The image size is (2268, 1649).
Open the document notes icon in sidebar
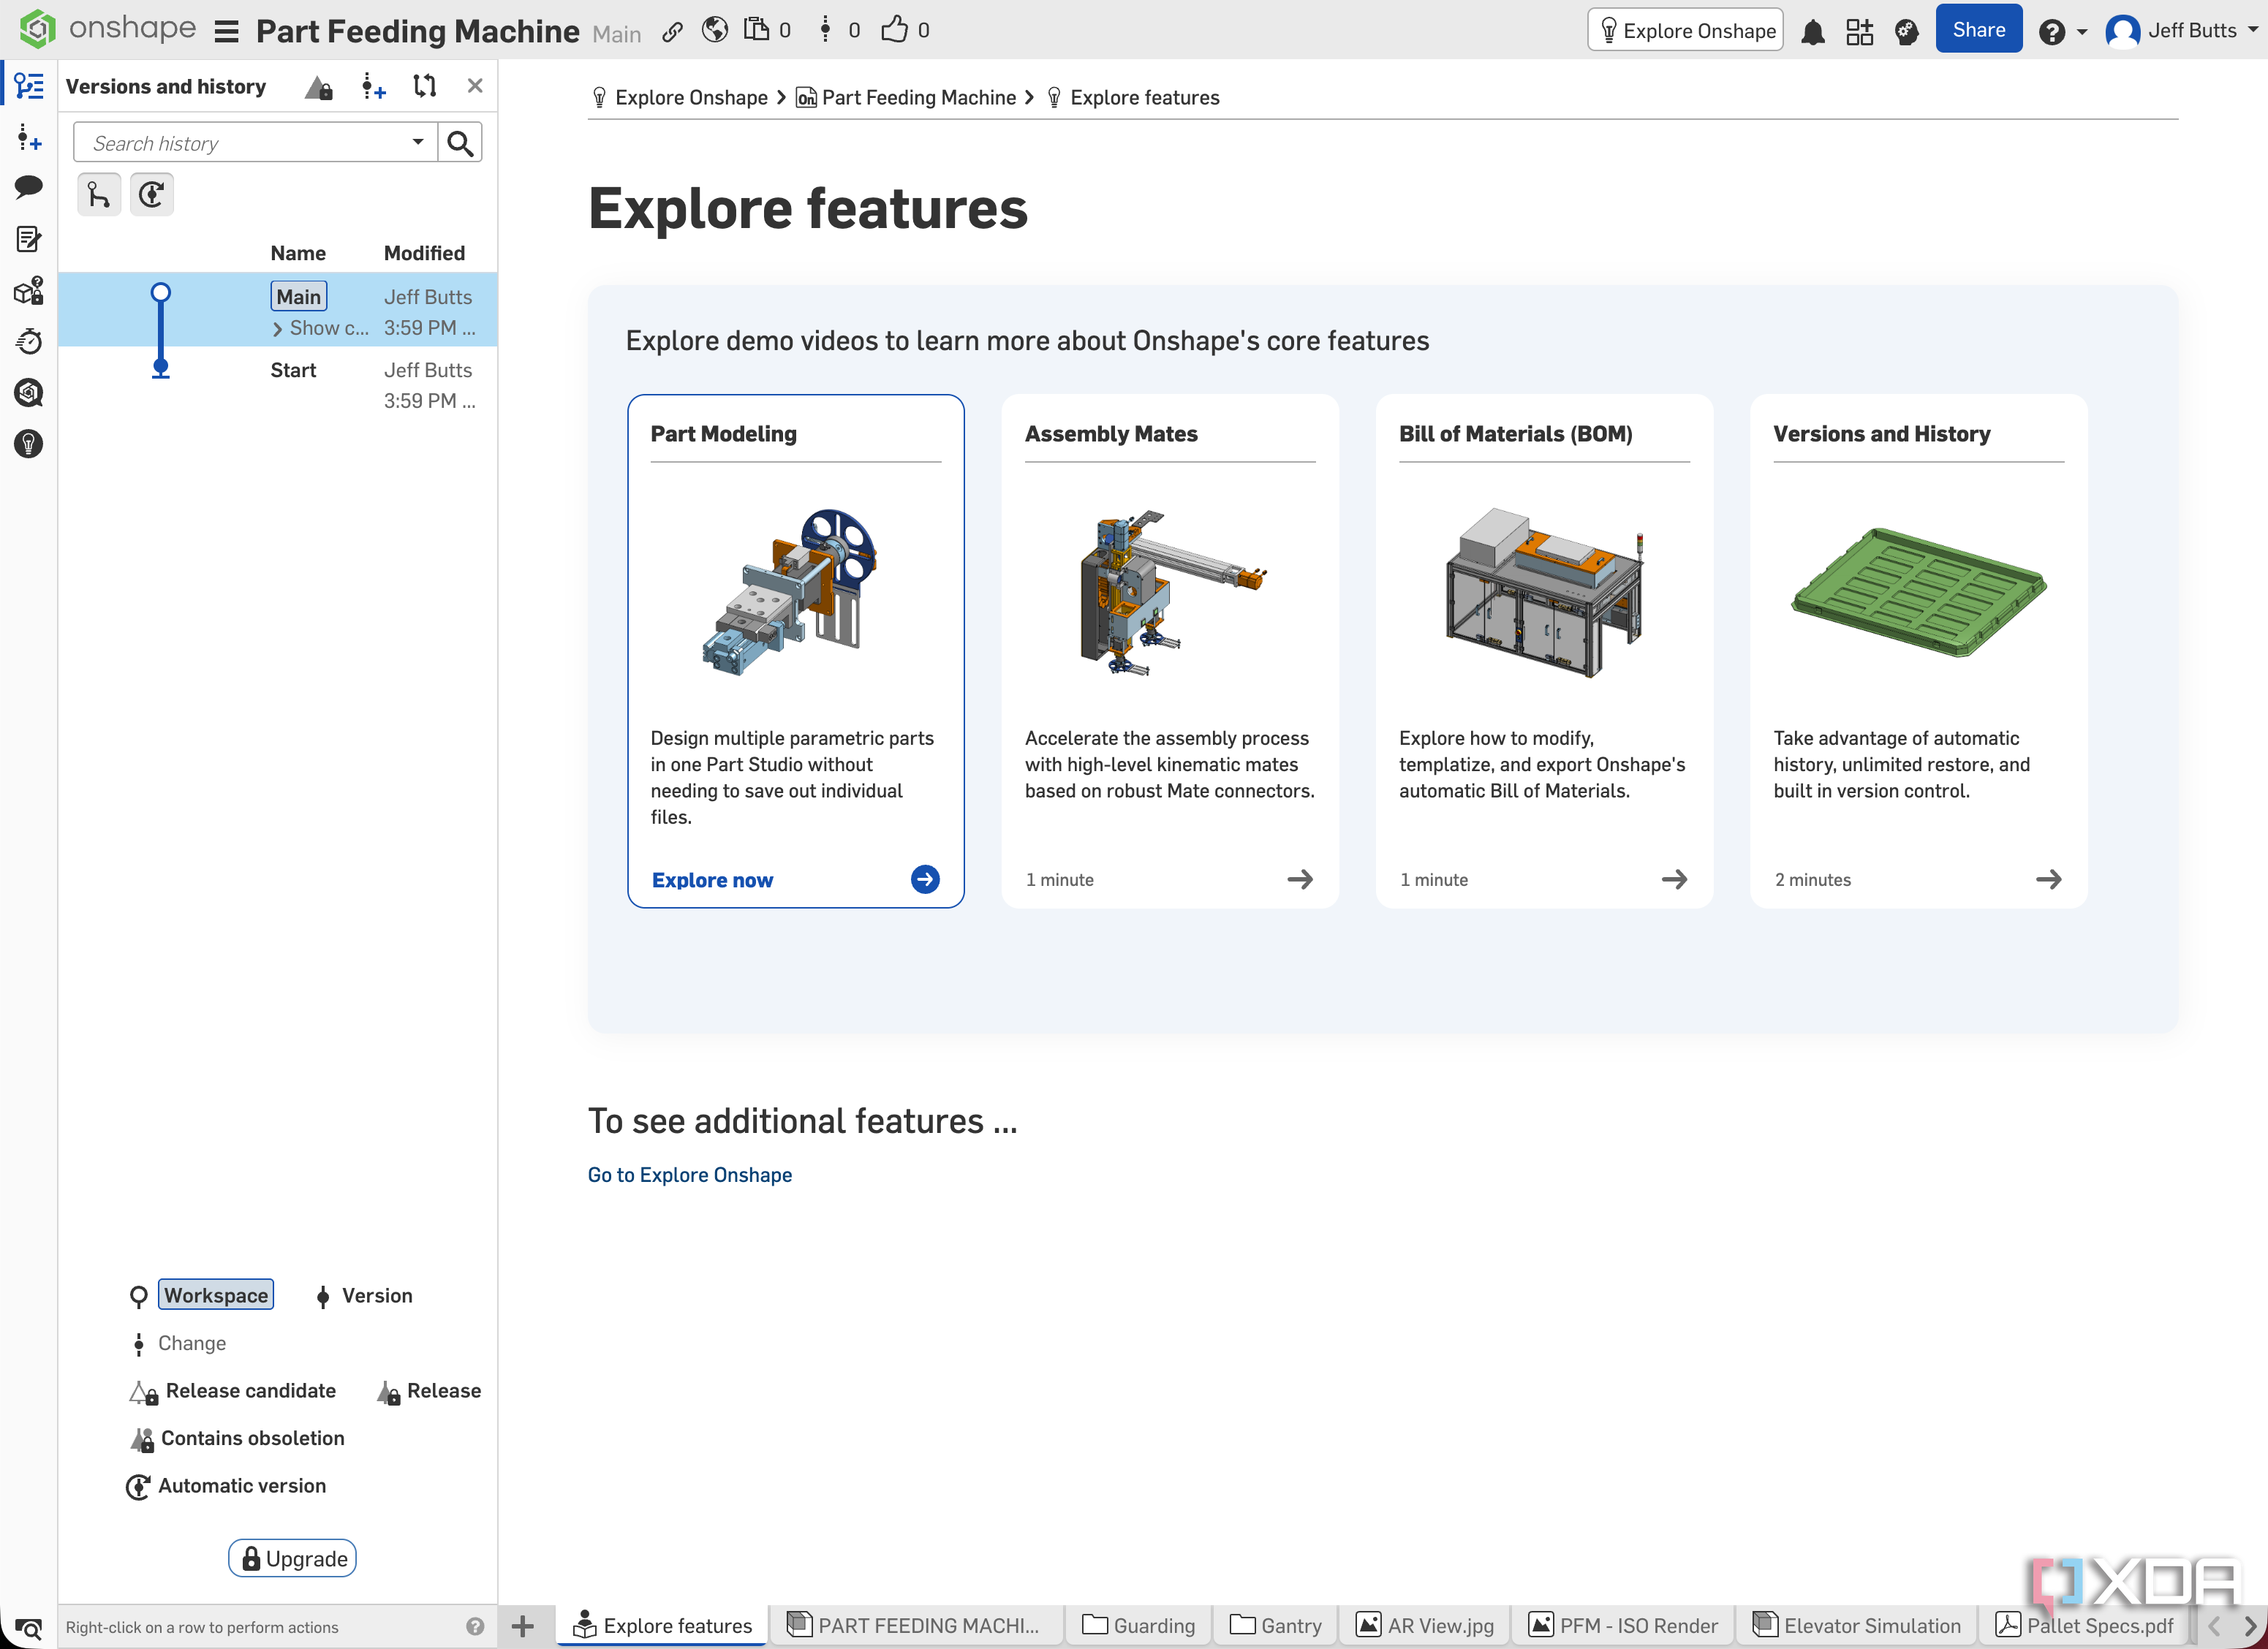point(29,238)
